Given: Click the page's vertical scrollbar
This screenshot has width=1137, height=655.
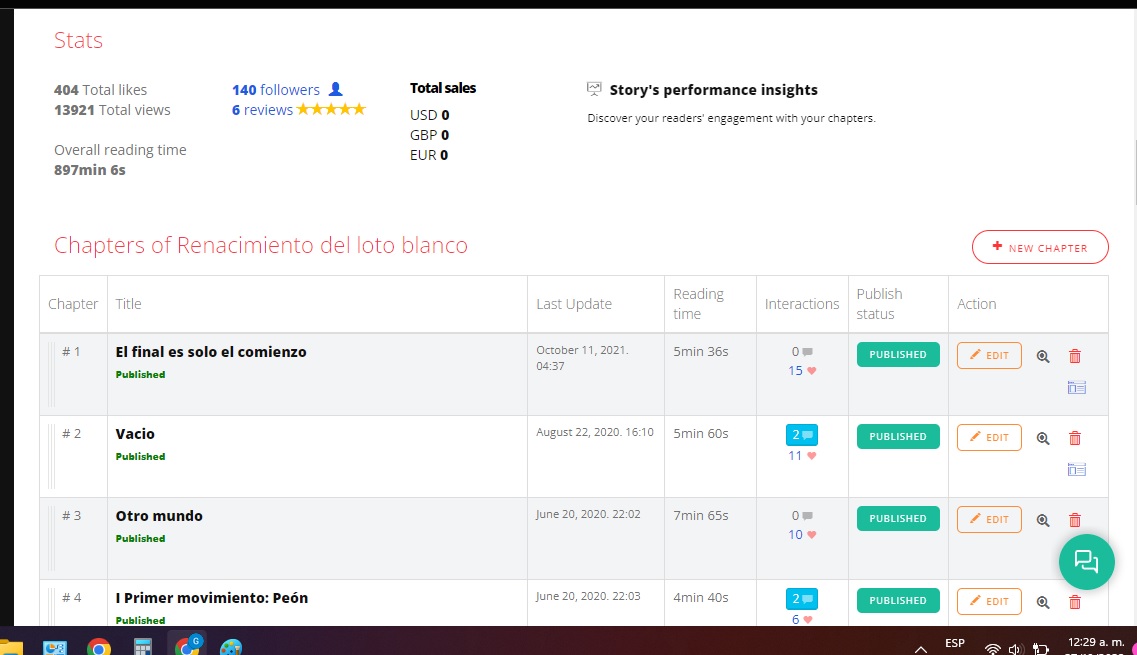Looking at the screenshot, I should pyautogui.click(x=1132, y=150).
